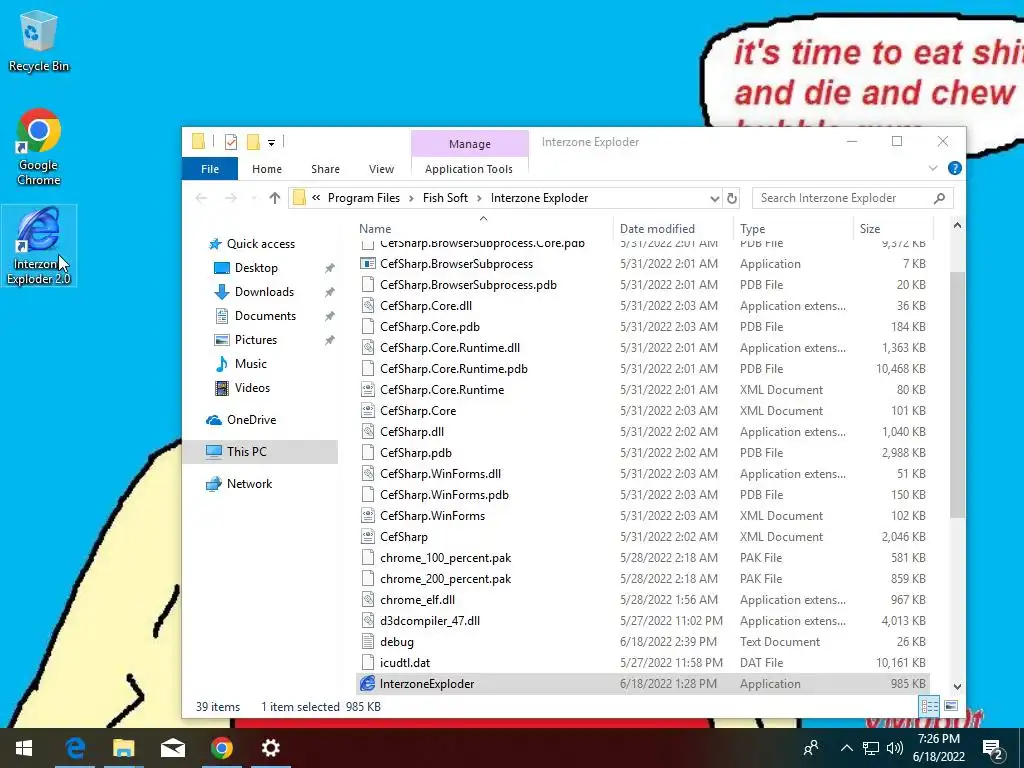The width and height of the screenshot is (1024, 768).
Task: Select chrome_100_percent.pak file
Action: click(643, 558)
